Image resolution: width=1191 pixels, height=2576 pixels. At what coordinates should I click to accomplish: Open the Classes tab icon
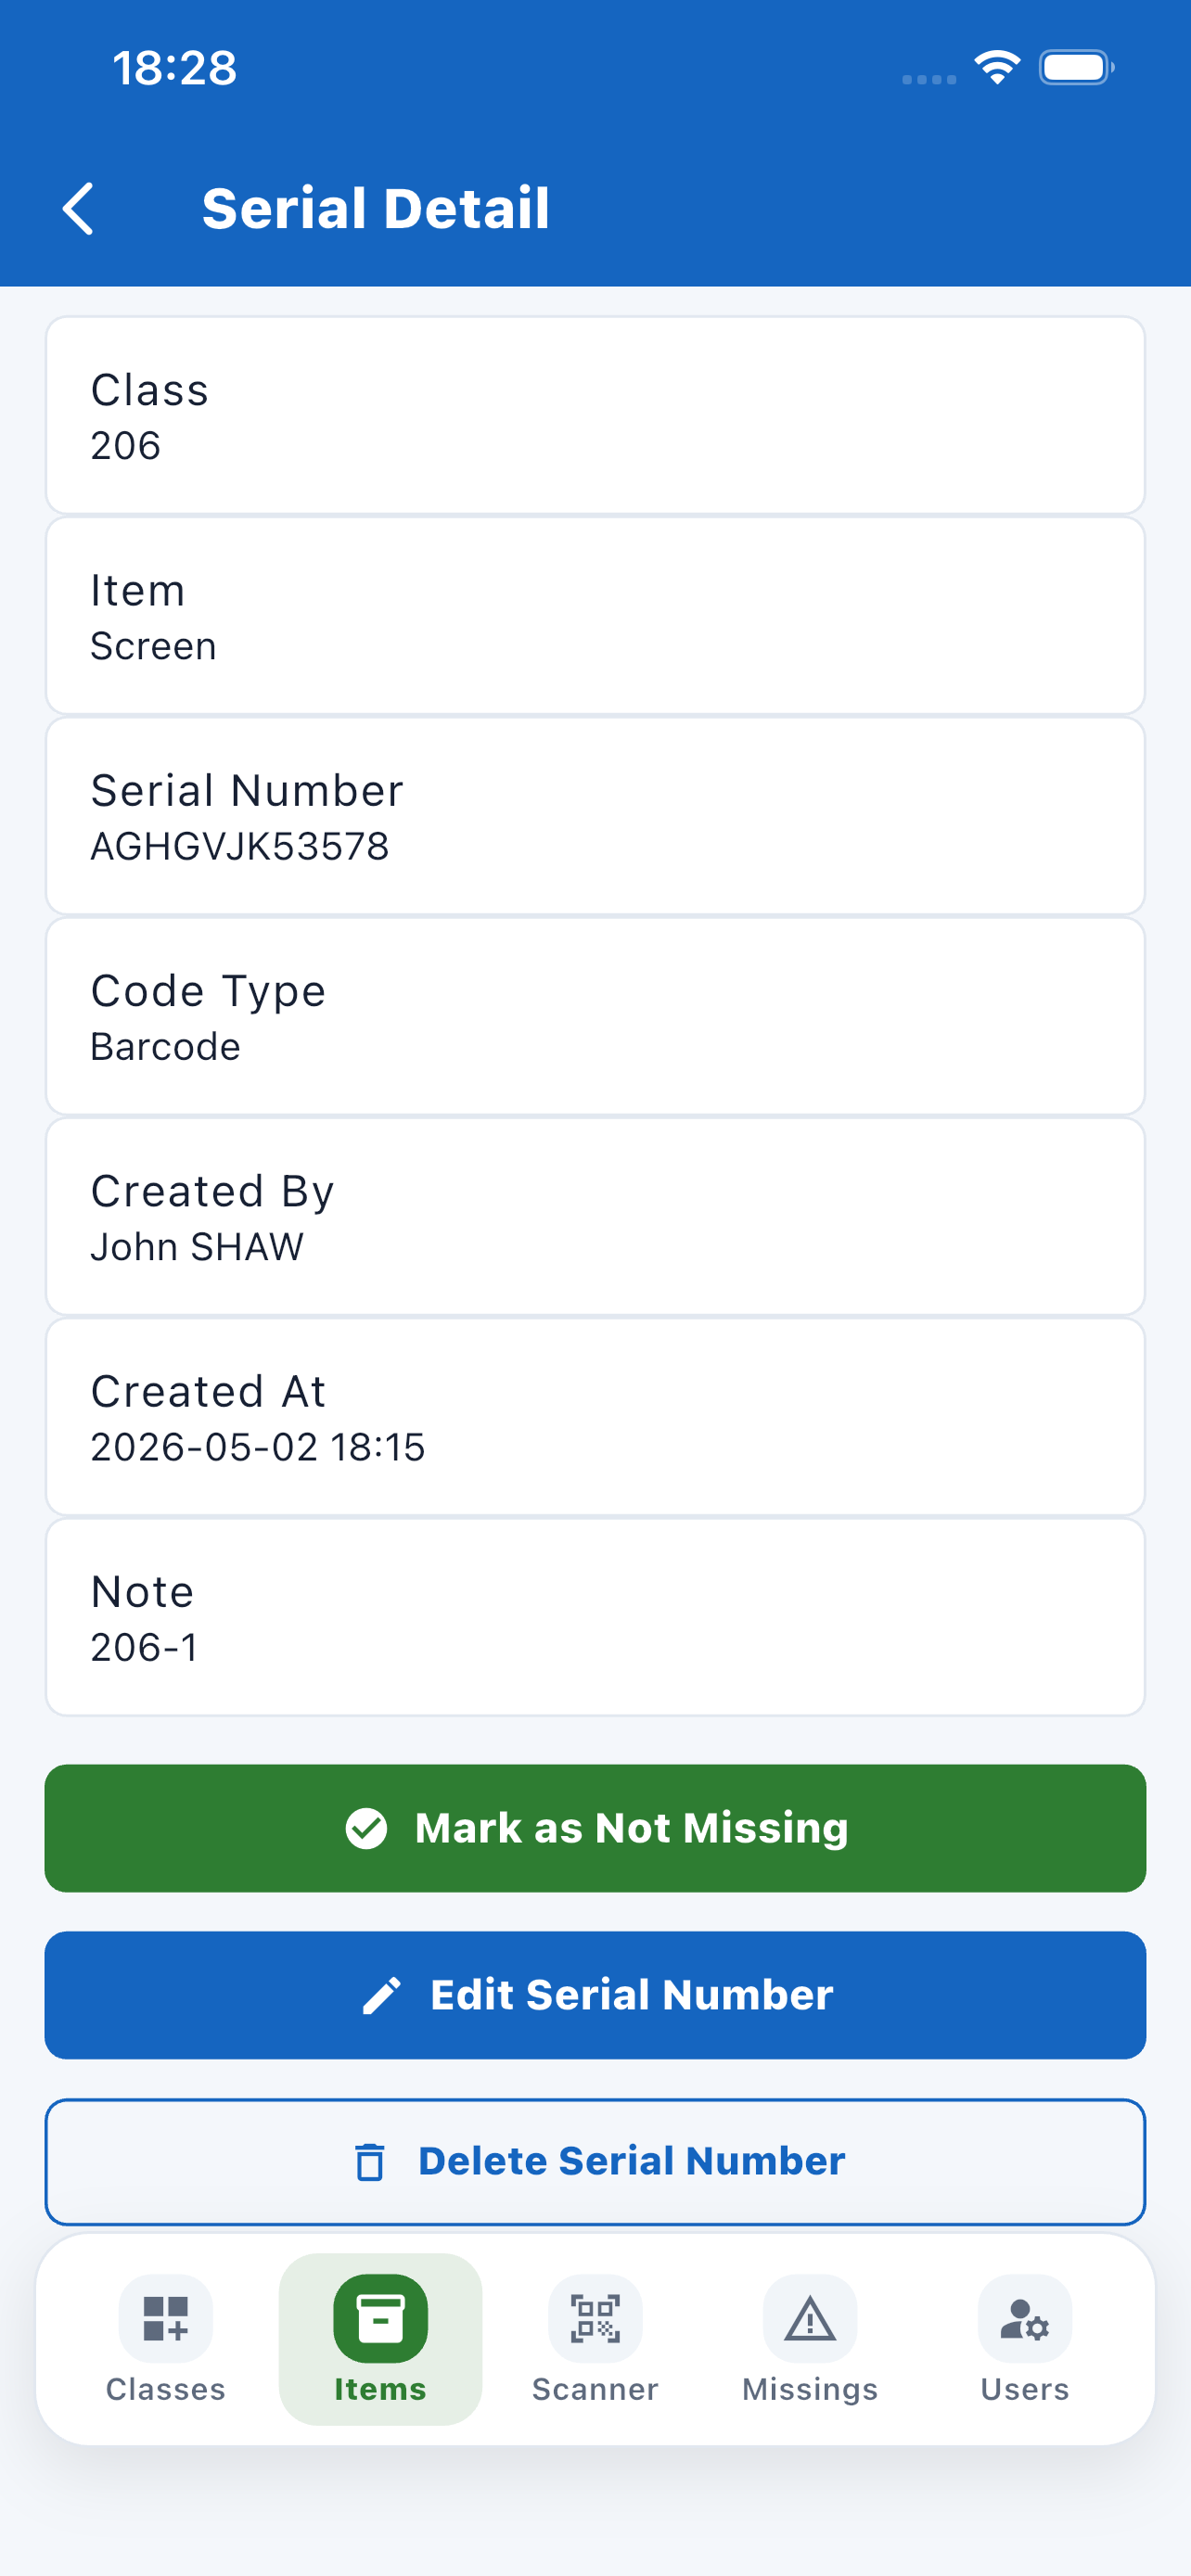166,2318
